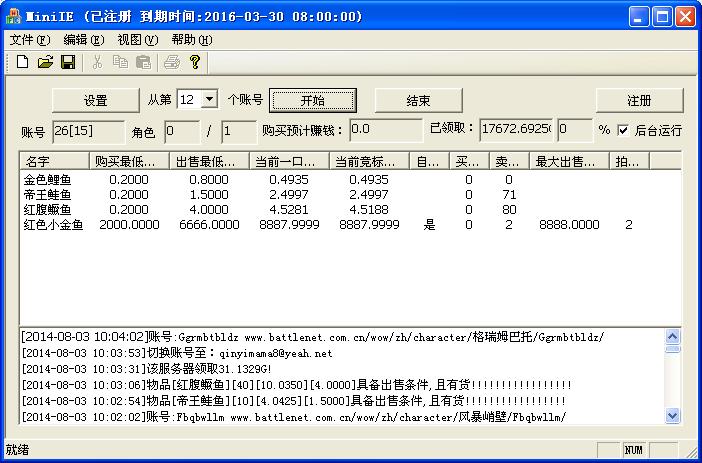Click the 已领取 field showing 17672.6925
The image size is (702, 463).
coord(517,130)
